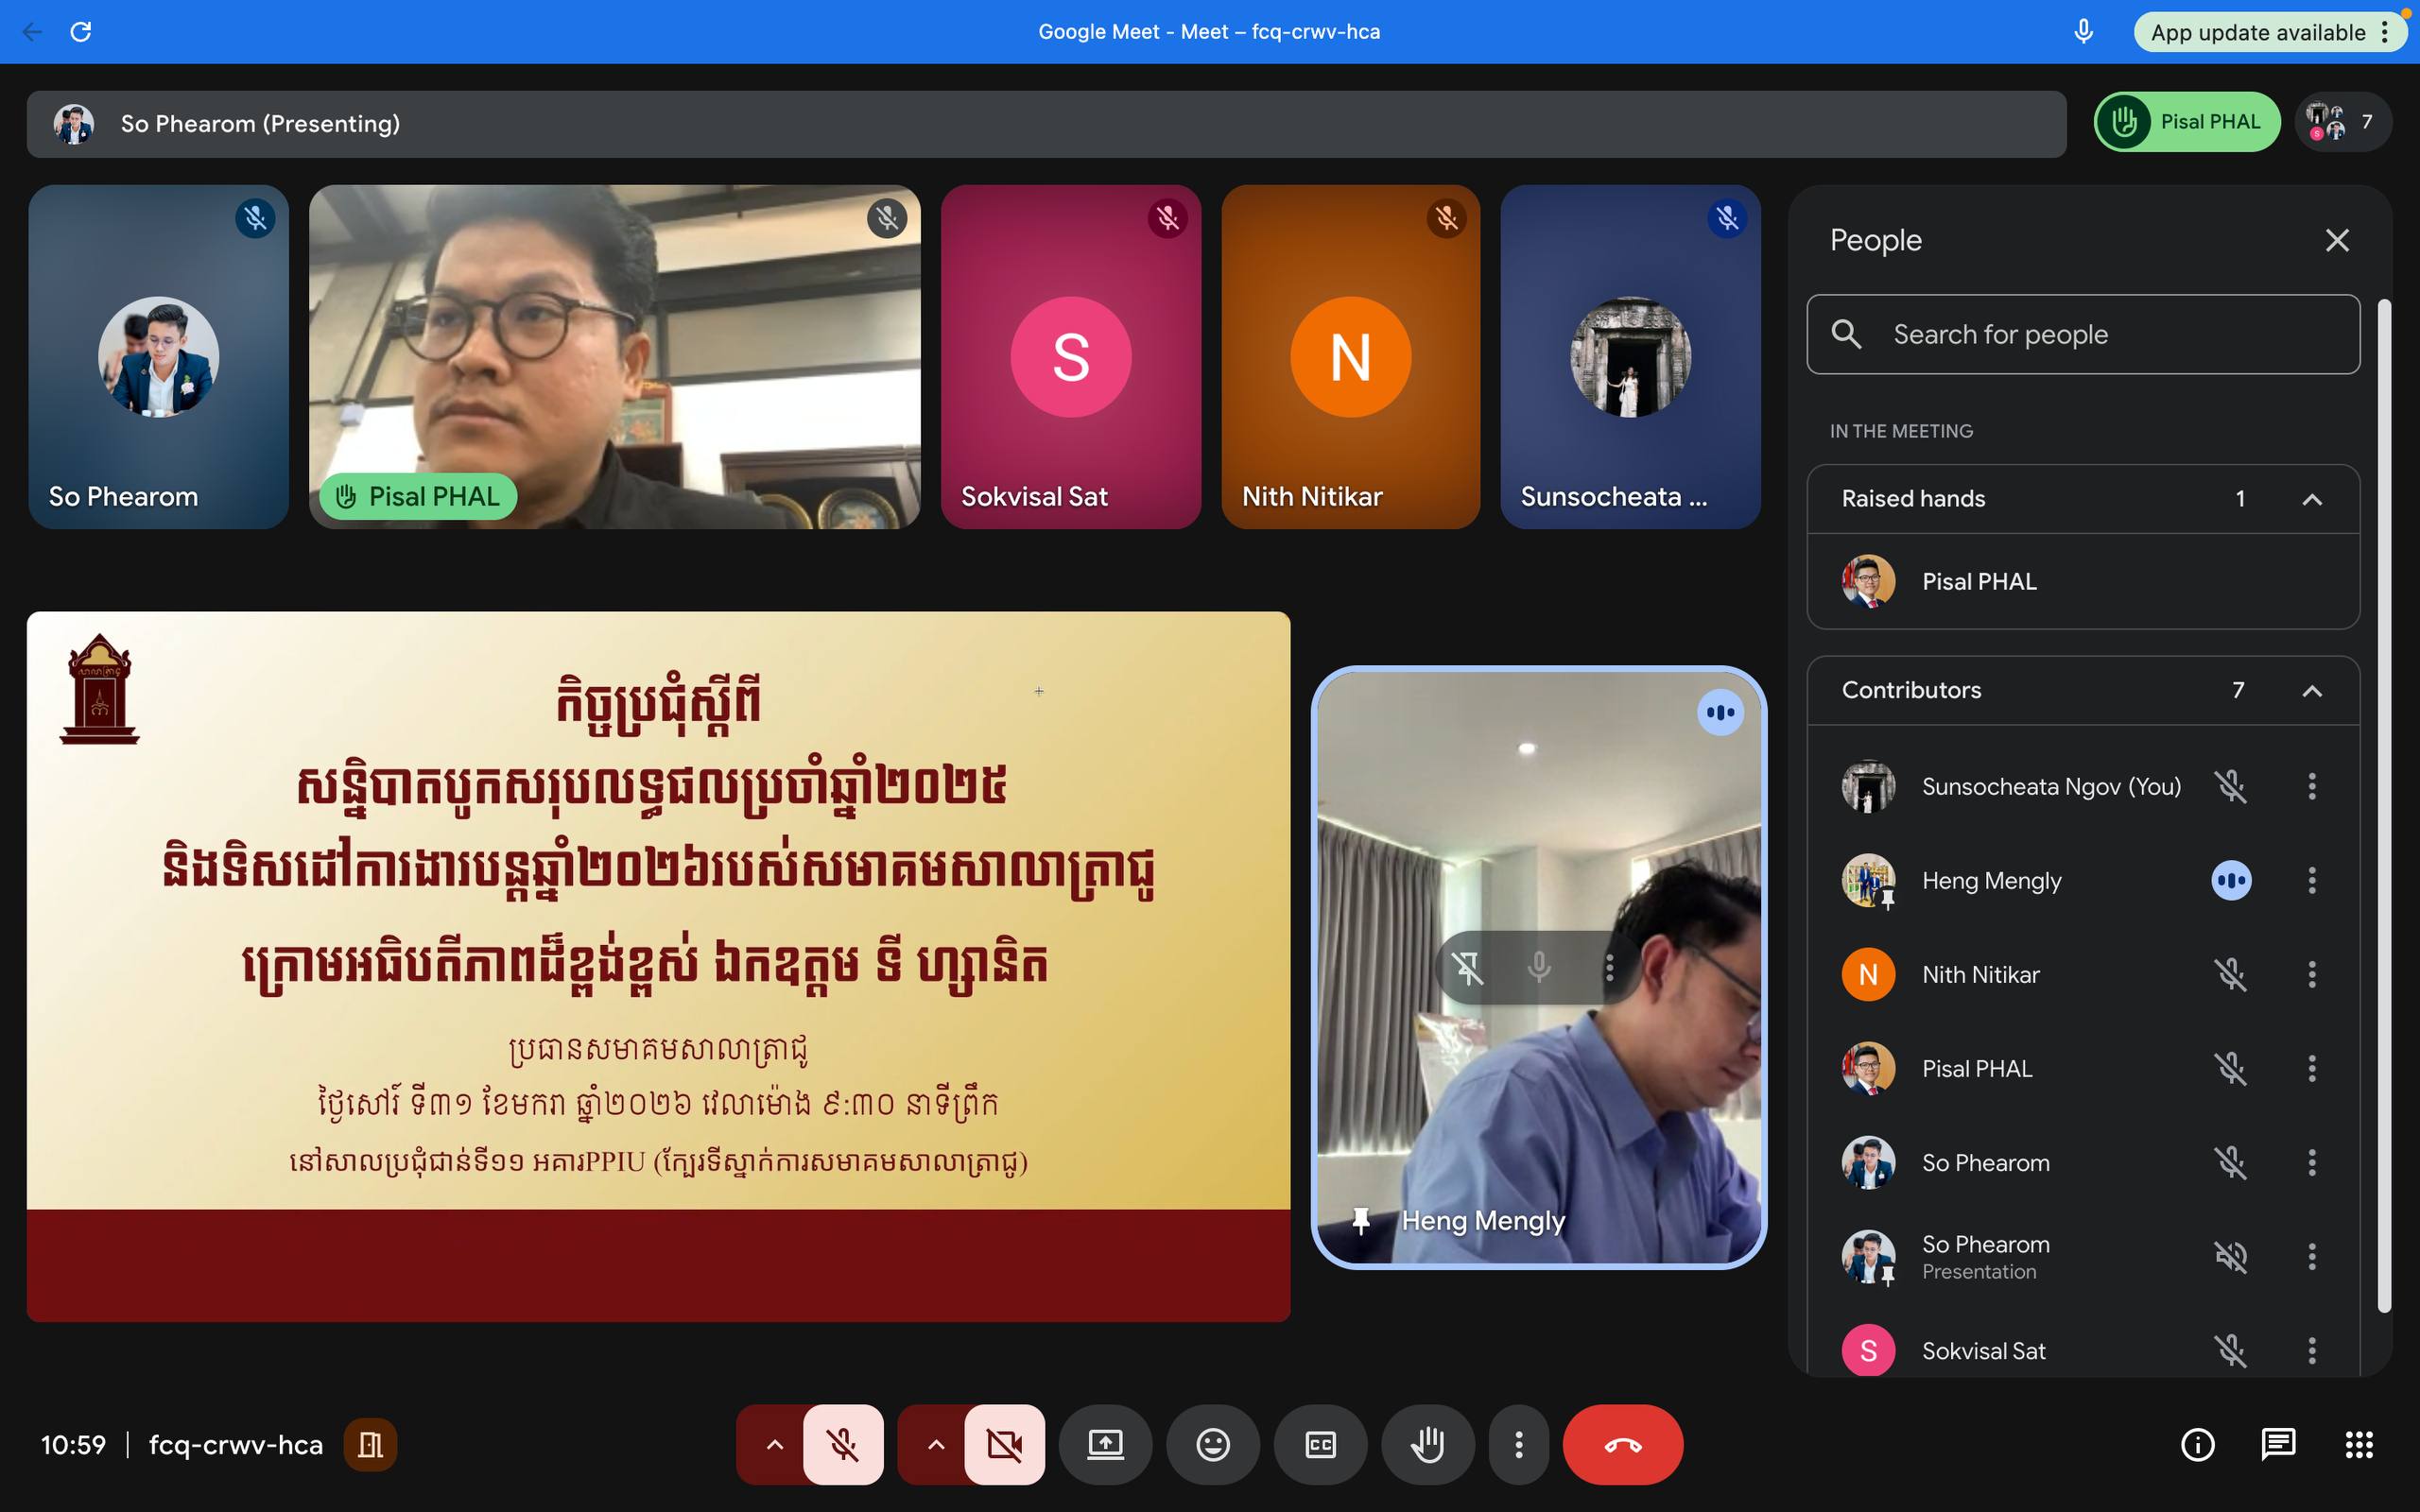
Task: Toggle So Phearom presentation audio mute
Action: (2230, 1256)
